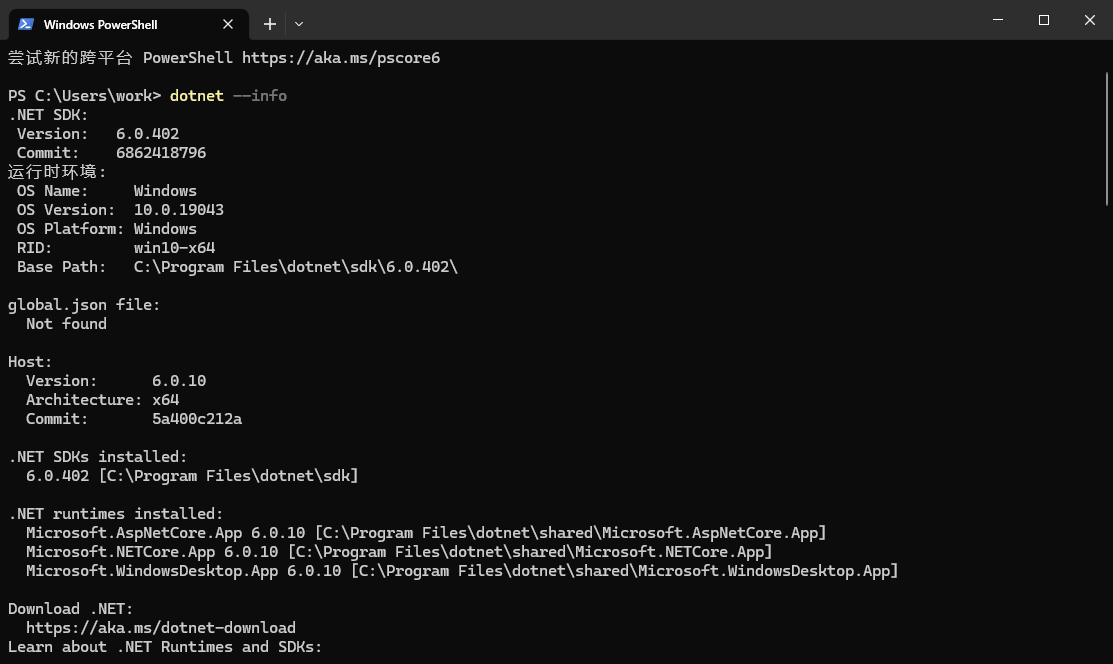Image resolution: width=1113 pixels, height=664 pixels.
Task: Open the aka.ms/pscore6 link
Action: click(x=340, y=58)
